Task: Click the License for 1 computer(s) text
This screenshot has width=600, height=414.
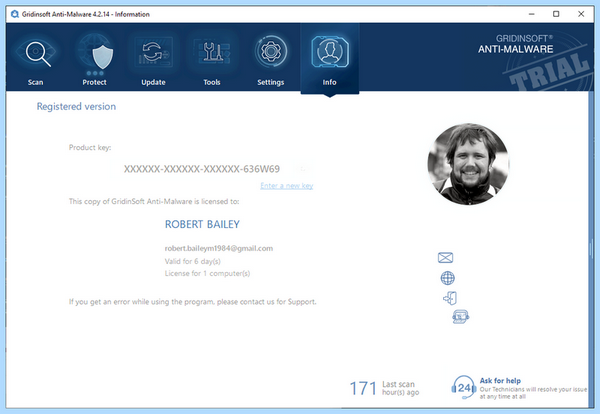Action: click(207, 273)
